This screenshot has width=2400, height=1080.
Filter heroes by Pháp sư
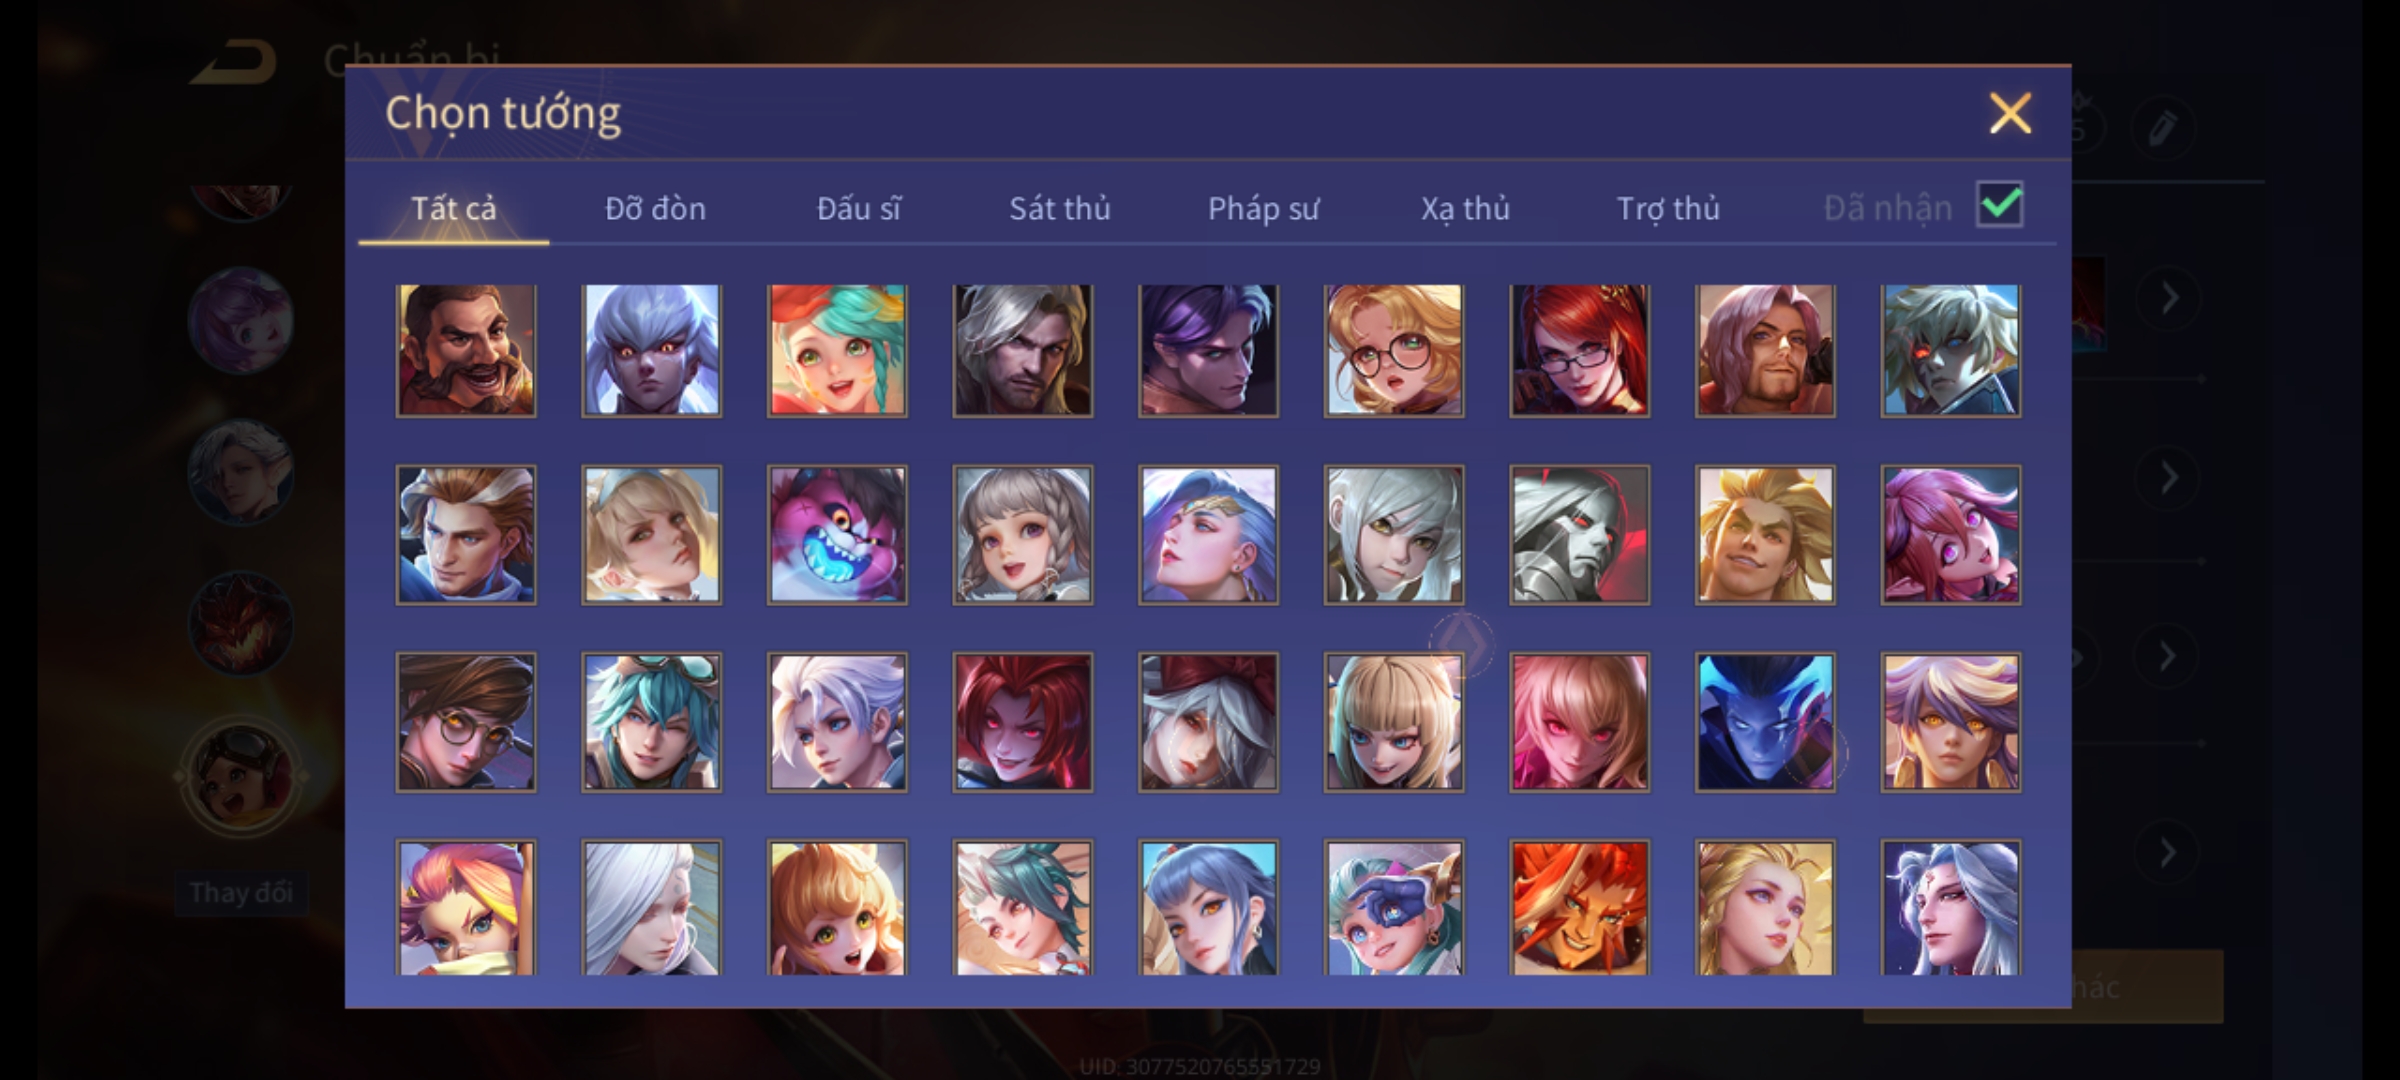(x=1264, y=208)
